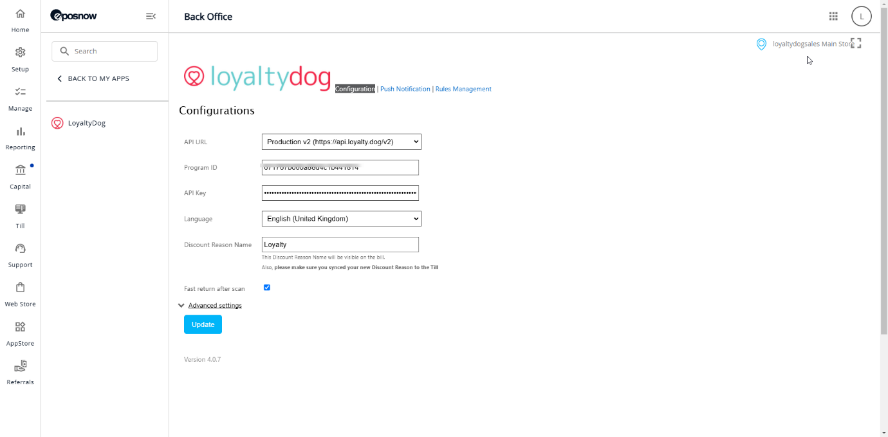
Task: Open the user profile avatar L
Action: 861,16
